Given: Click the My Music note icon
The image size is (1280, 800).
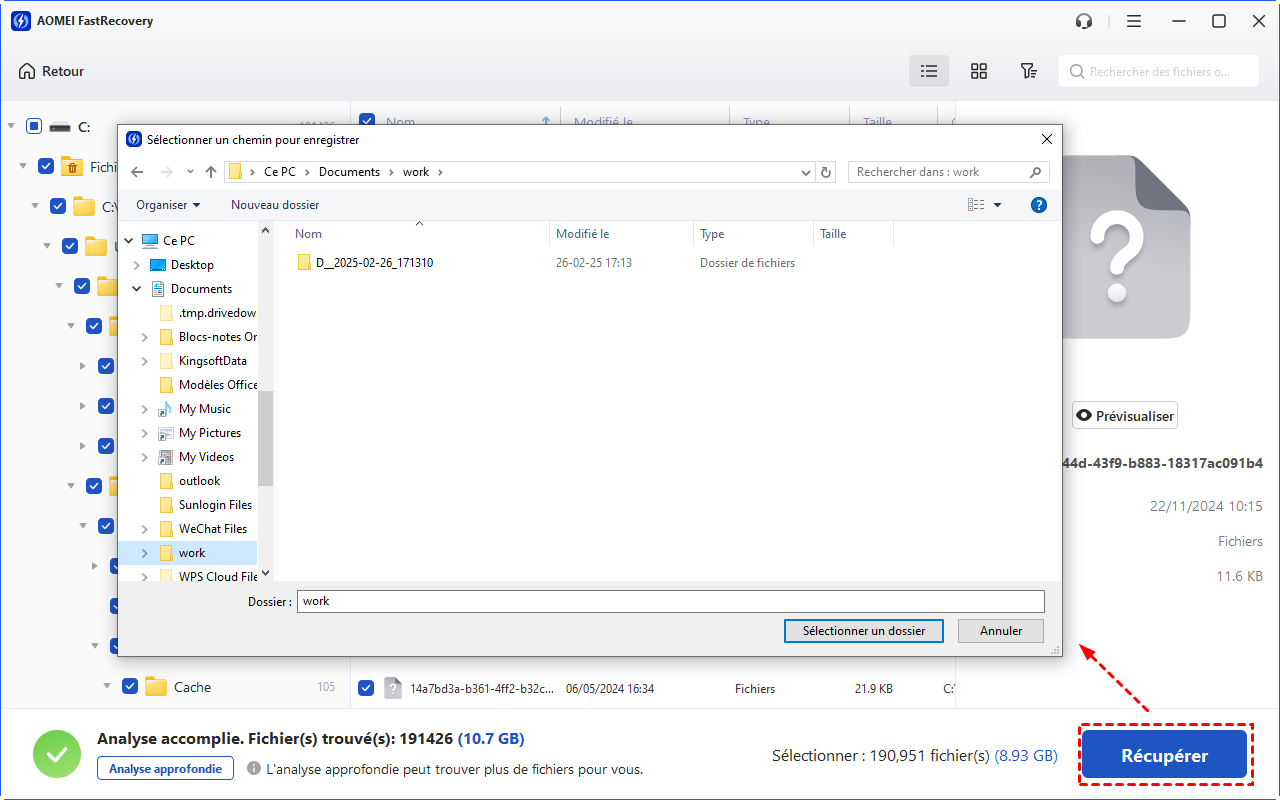Looking at the screenshot, I should [x=166, y=409].
